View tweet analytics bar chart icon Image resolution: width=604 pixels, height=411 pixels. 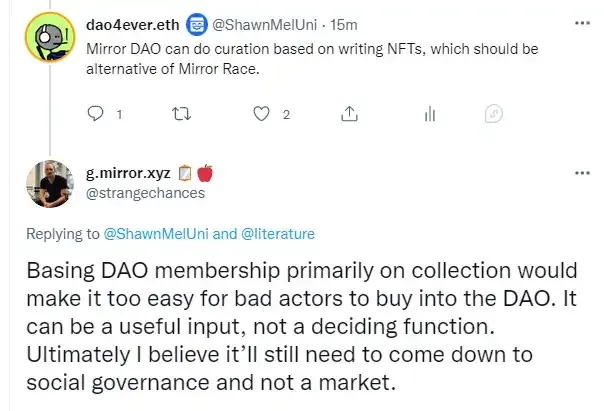[x=430, y=114]
